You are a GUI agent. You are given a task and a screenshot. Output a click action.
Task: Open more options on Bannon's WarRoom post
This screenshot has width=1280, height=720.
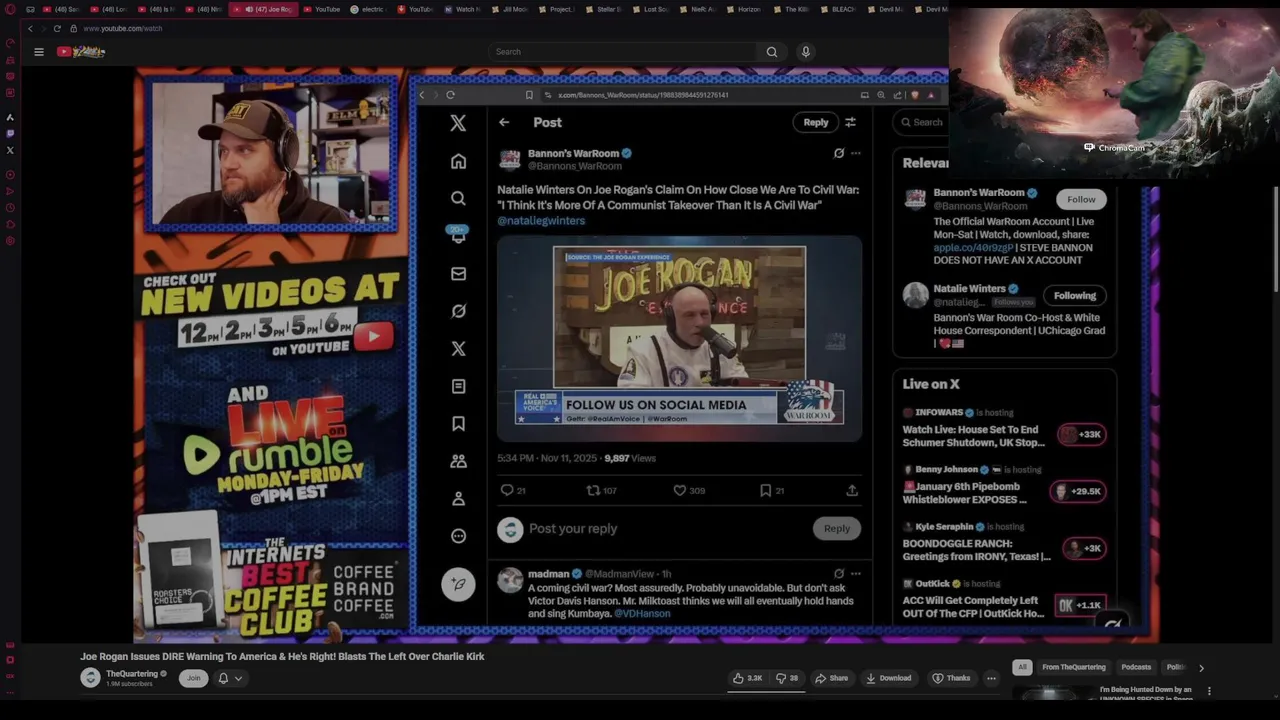click(855, 153)
